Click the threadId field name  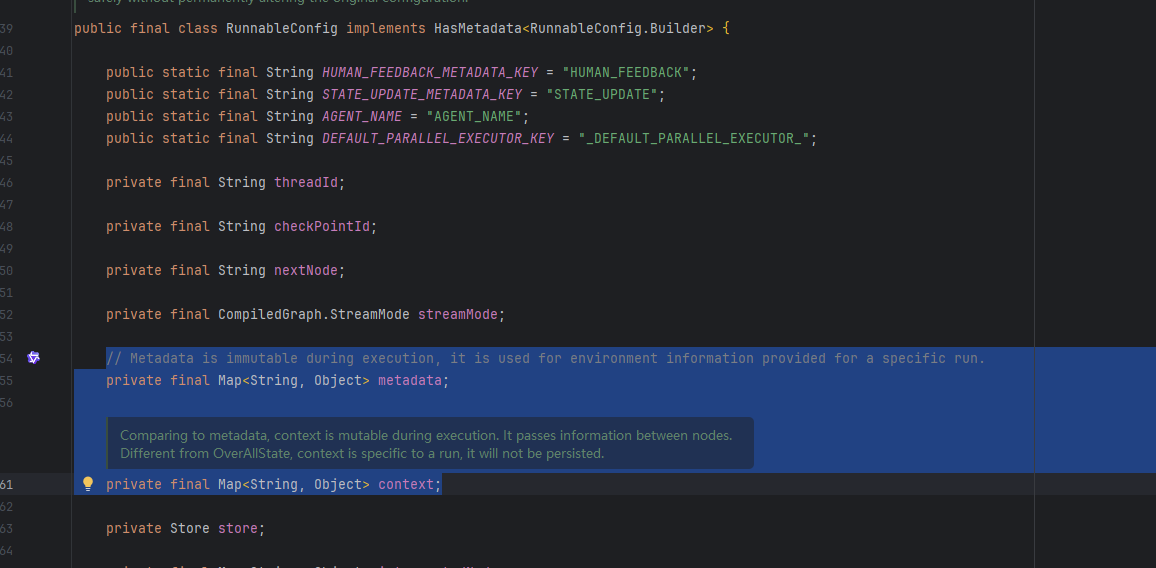click(x=306, y=182)
